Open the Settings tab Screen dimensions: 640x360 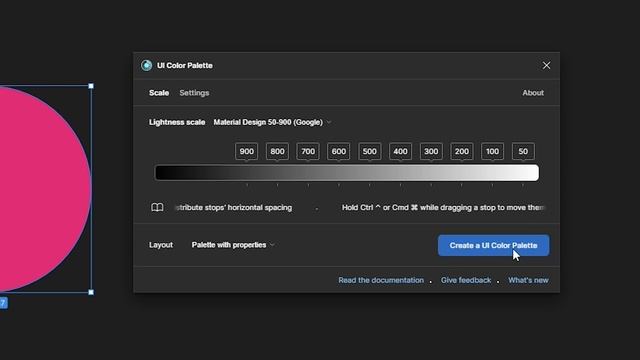point(194,93)
